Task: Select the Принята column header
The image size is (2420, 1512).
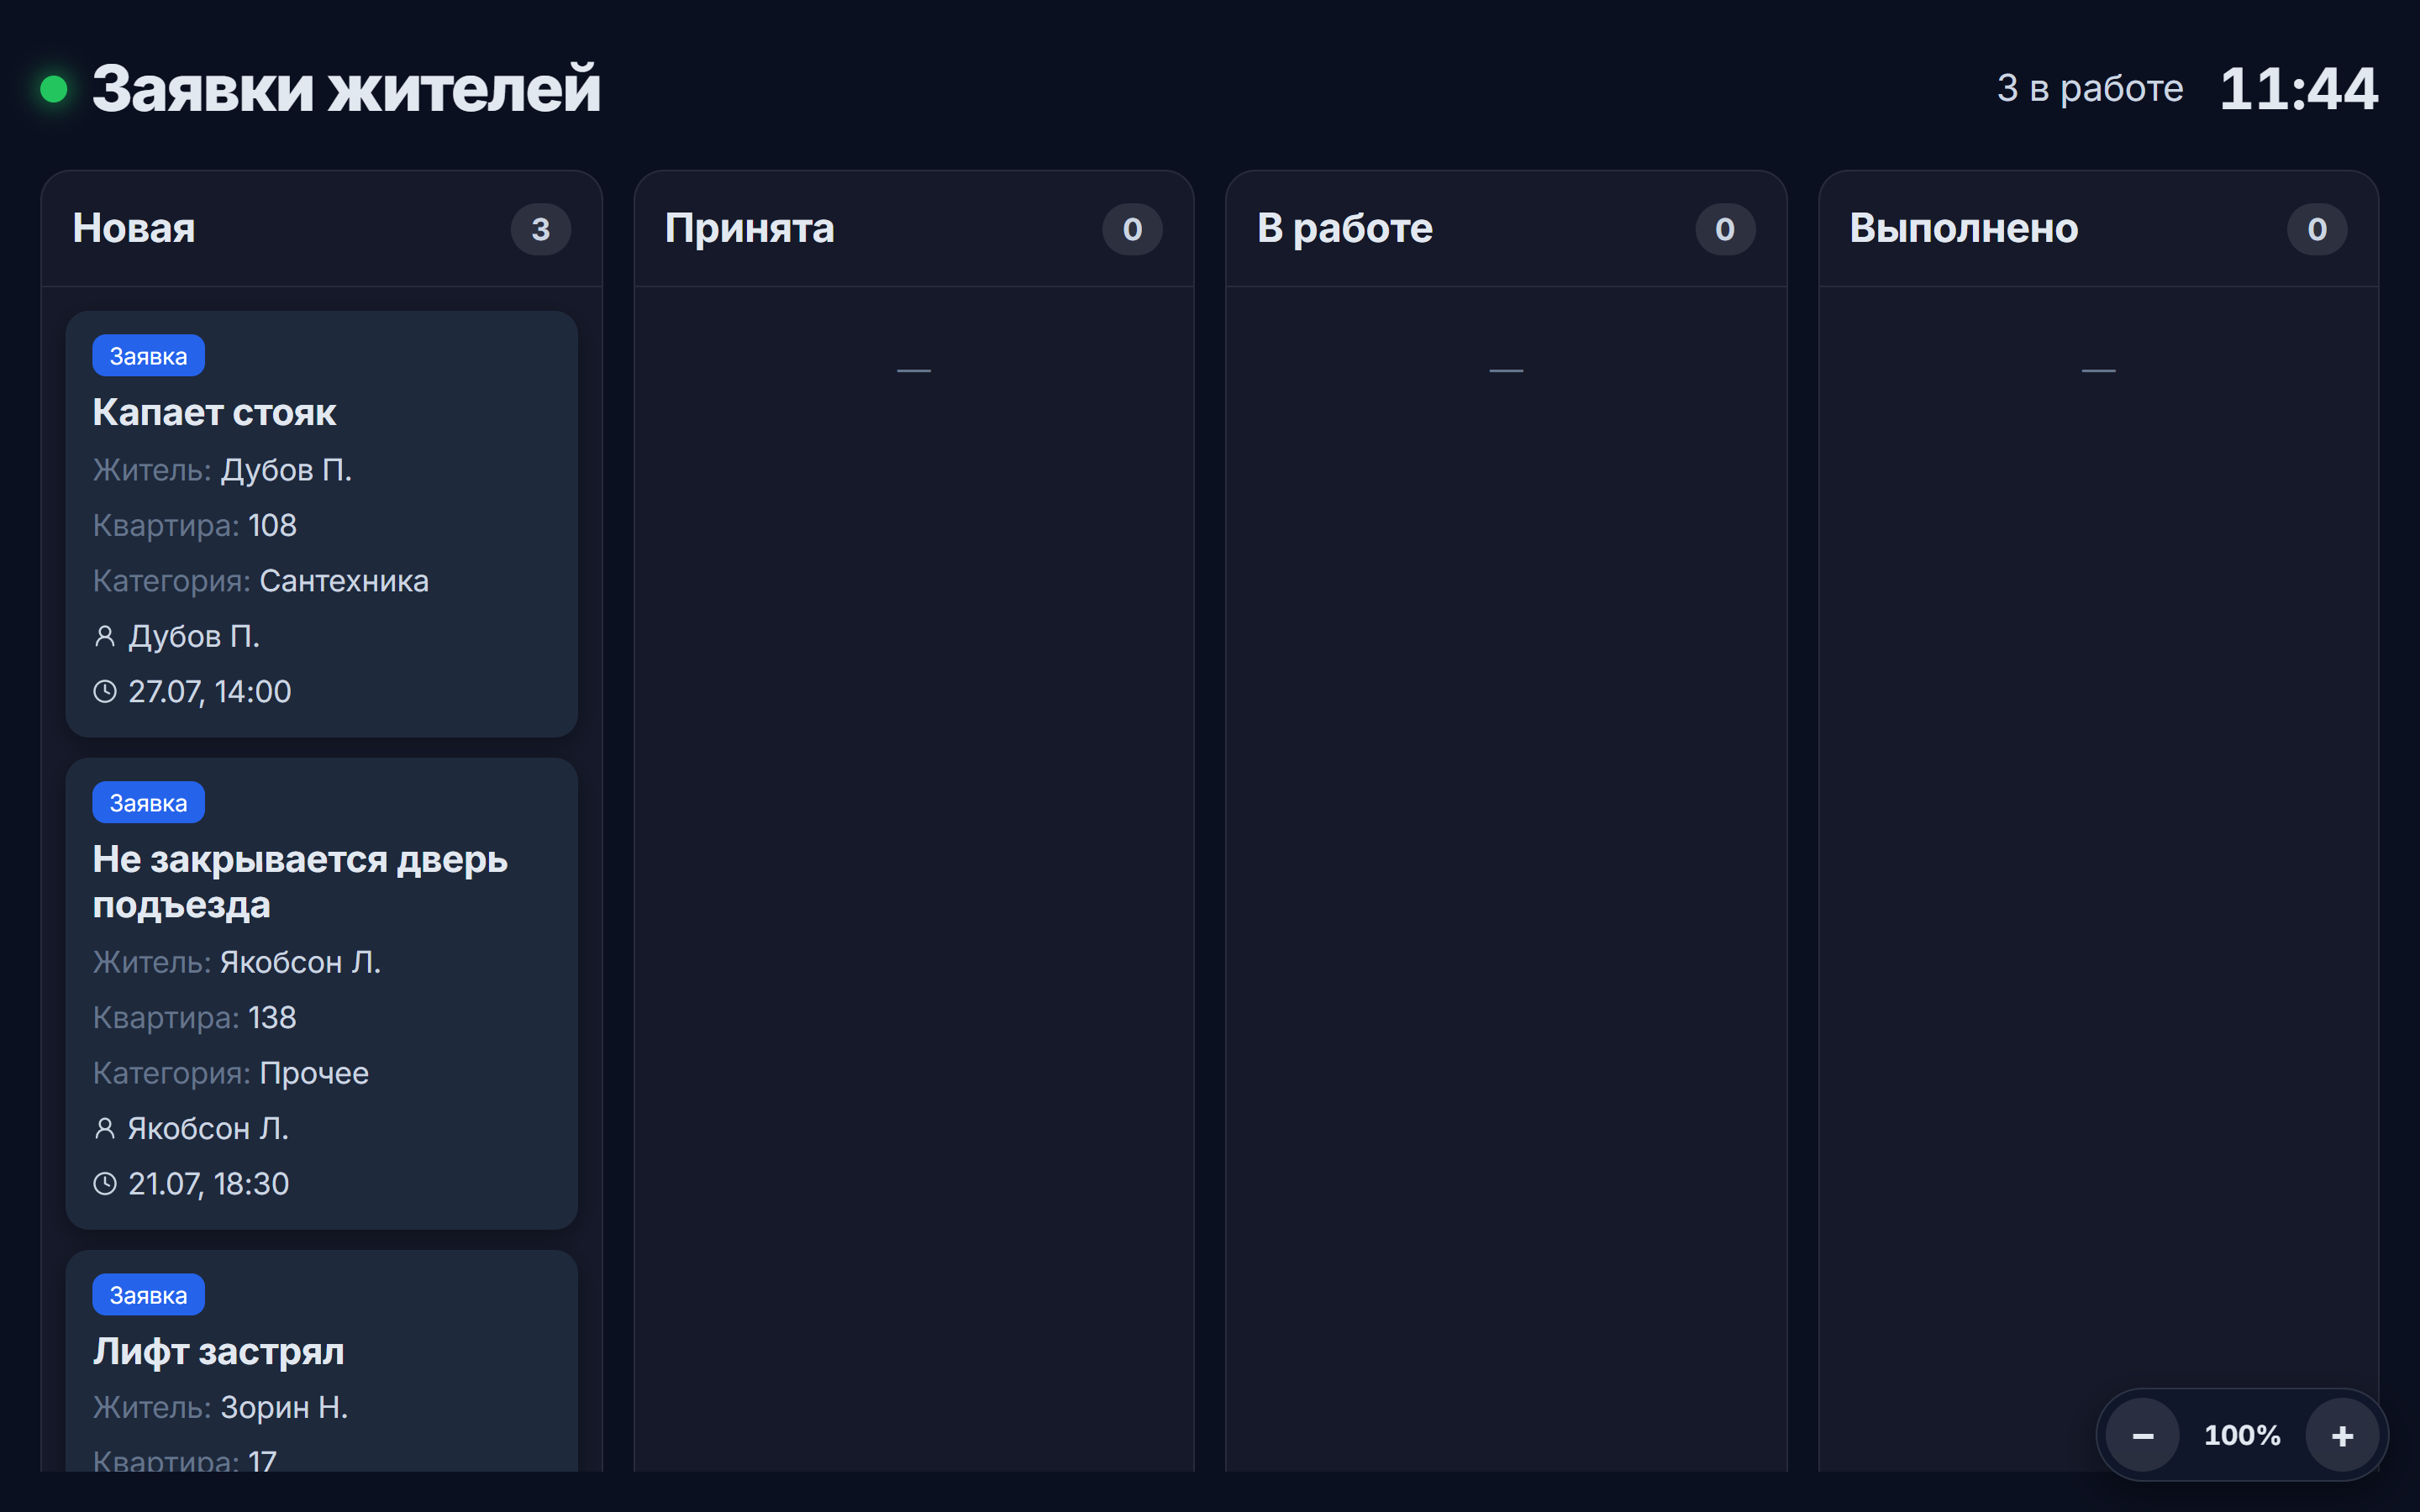Action: tap(914, 229)
